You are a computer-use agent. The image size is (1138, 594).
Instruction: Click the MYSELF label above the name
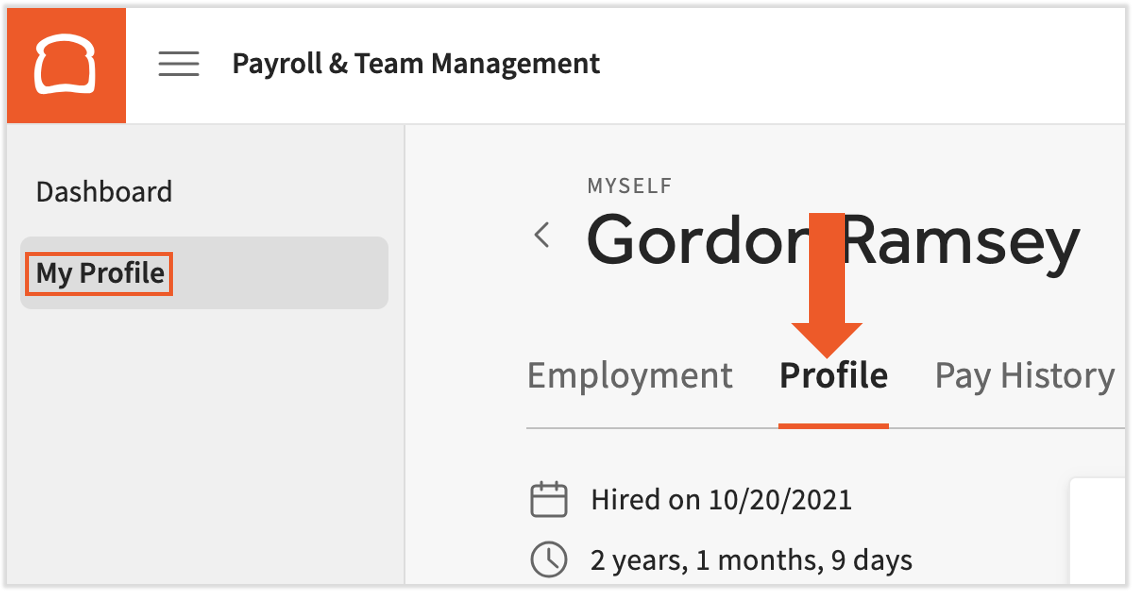630,185
